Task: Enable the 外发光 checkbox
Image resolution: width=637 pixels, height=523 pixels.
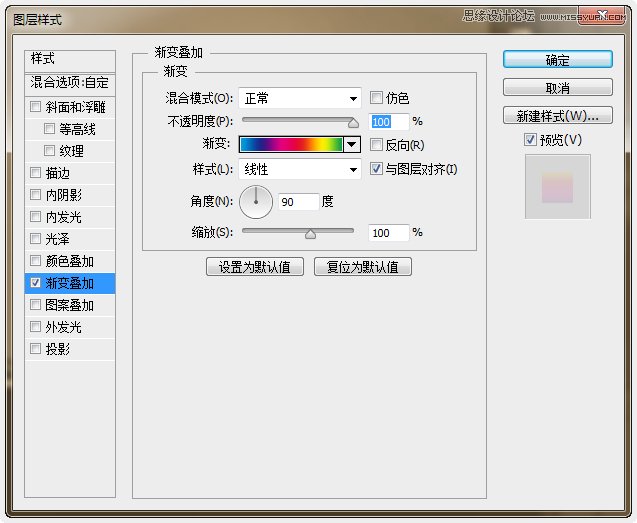Action: (x=35, y=326)
